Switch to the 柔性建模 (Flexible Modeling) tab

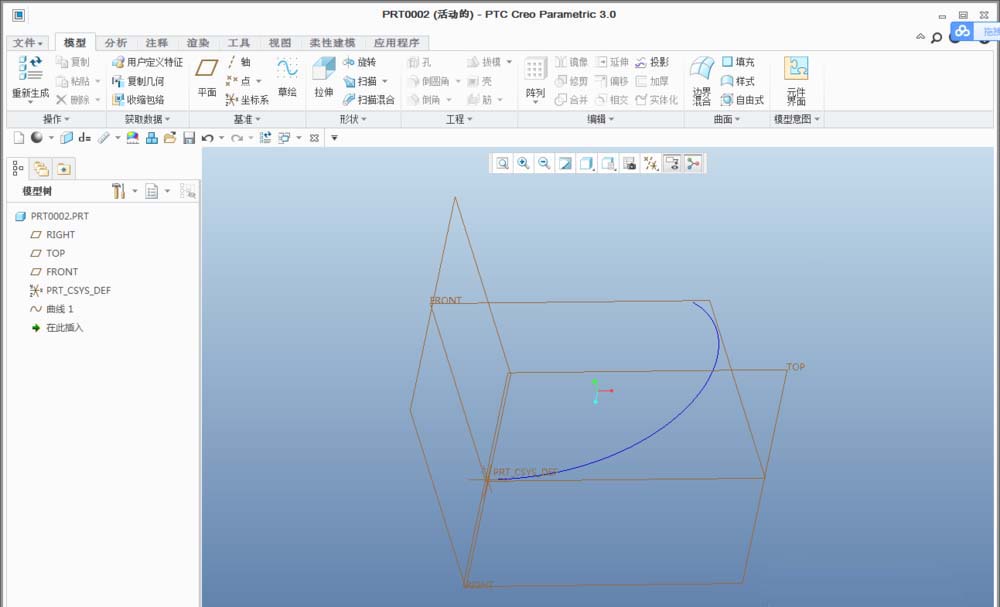pyautogui.click(x=332, y=43)
